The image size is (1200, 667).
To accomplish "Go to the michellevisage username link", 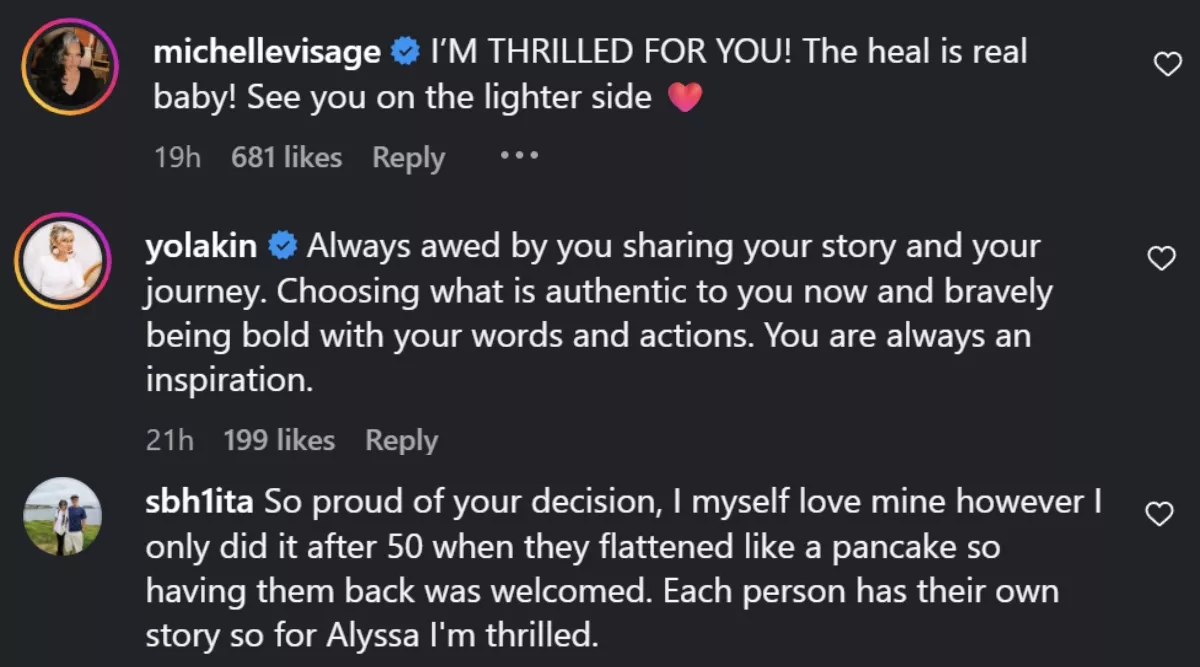I will coord(267,53).
